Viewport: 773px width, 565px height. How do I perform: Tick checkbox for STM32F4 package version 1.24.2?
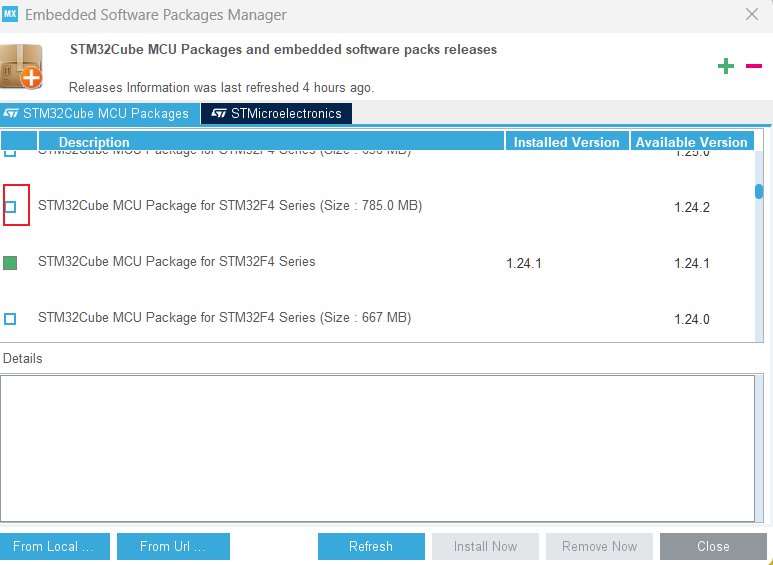click(10, 207)
